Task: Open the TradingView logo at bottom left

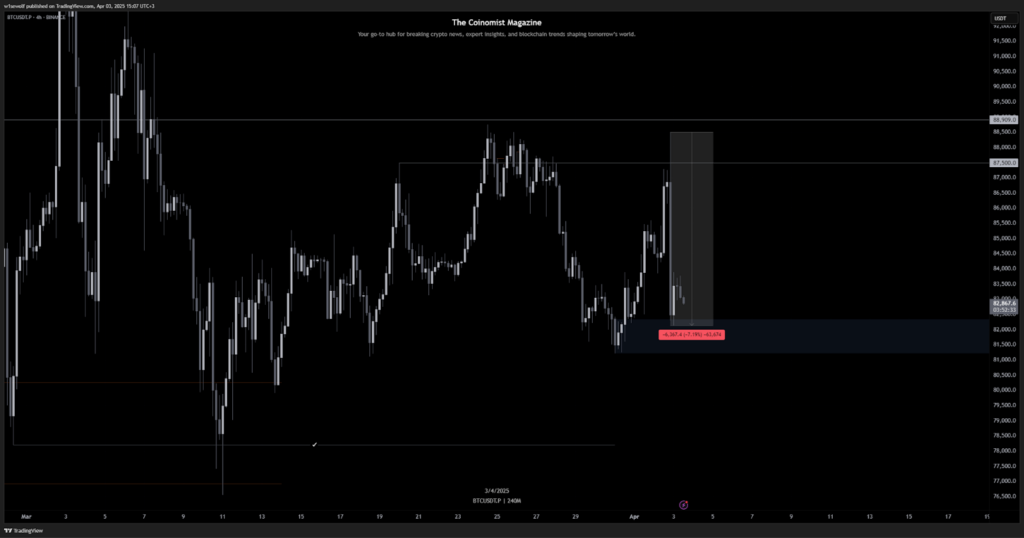Action: [x=24, y=531]
